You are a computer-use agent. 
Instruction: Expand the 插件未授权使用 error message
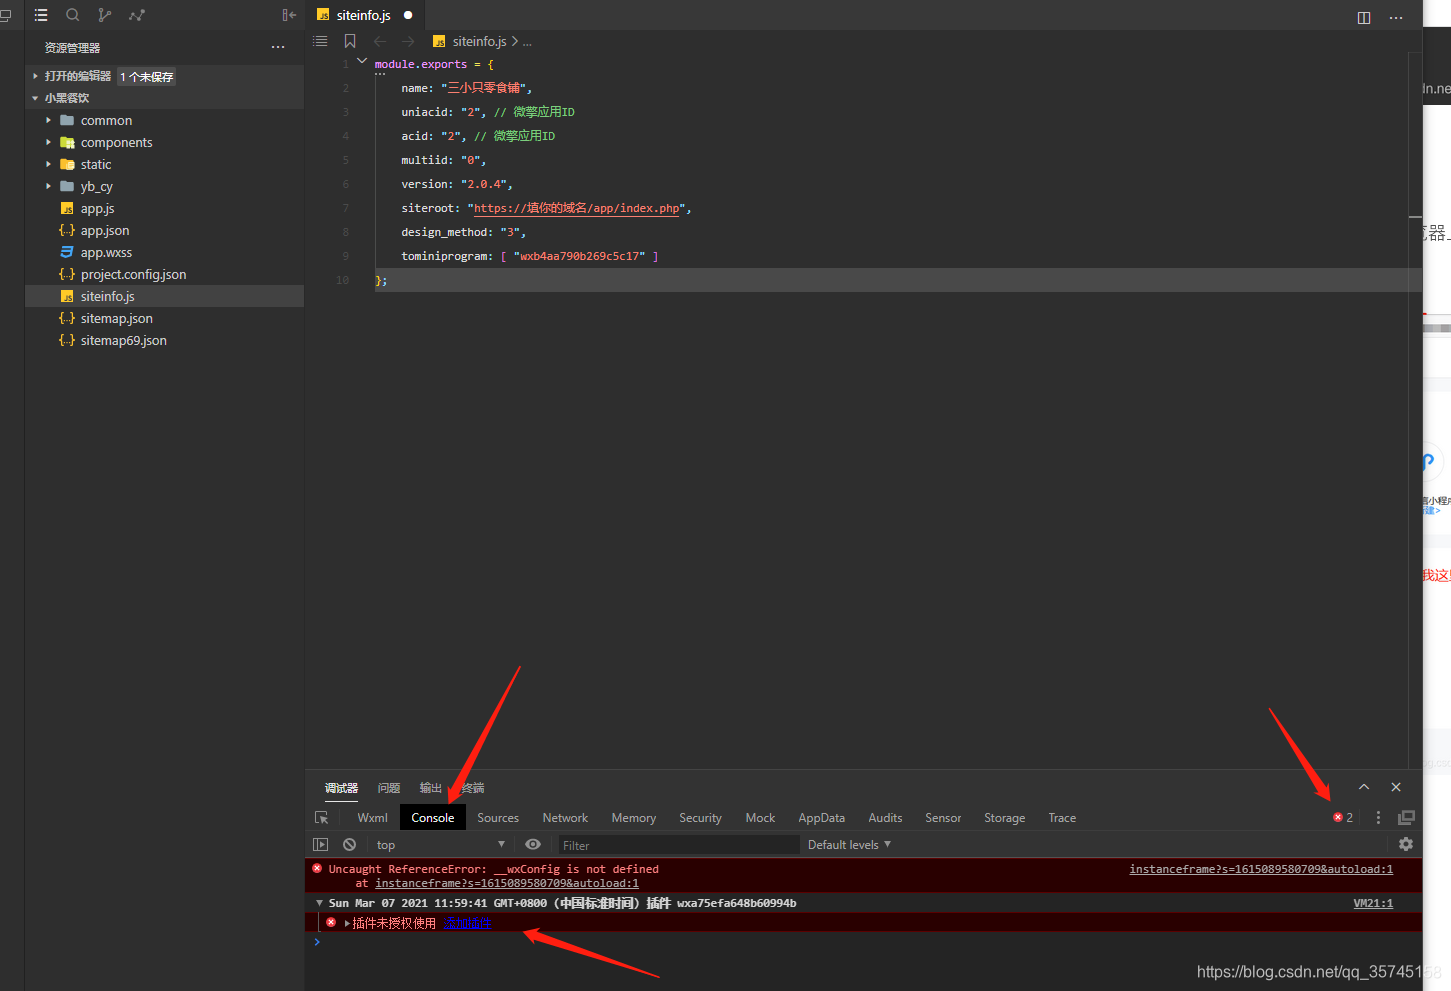pyautogui.click(x=347, y=923)
